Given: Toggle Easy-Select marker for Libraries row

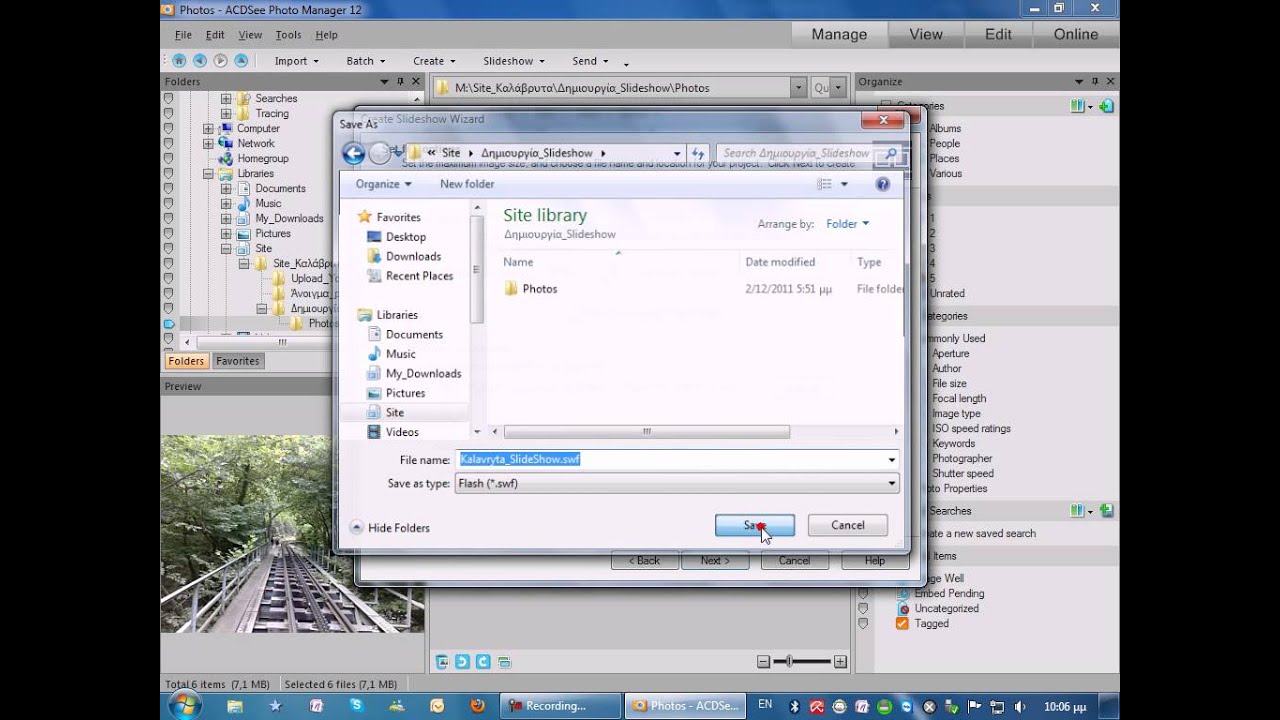Looking at the screenshot, I should click(168, 173).
